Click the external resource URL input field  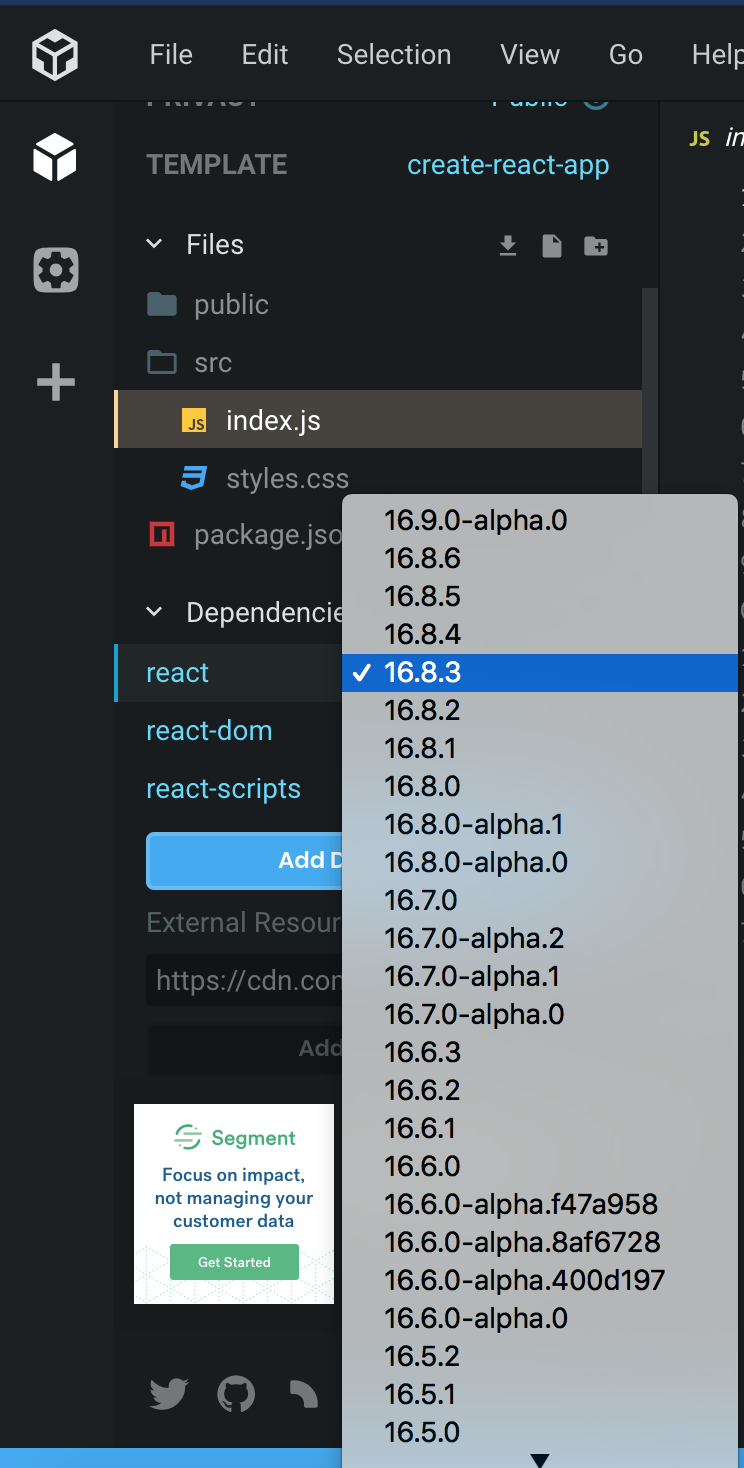pos(245,980)
